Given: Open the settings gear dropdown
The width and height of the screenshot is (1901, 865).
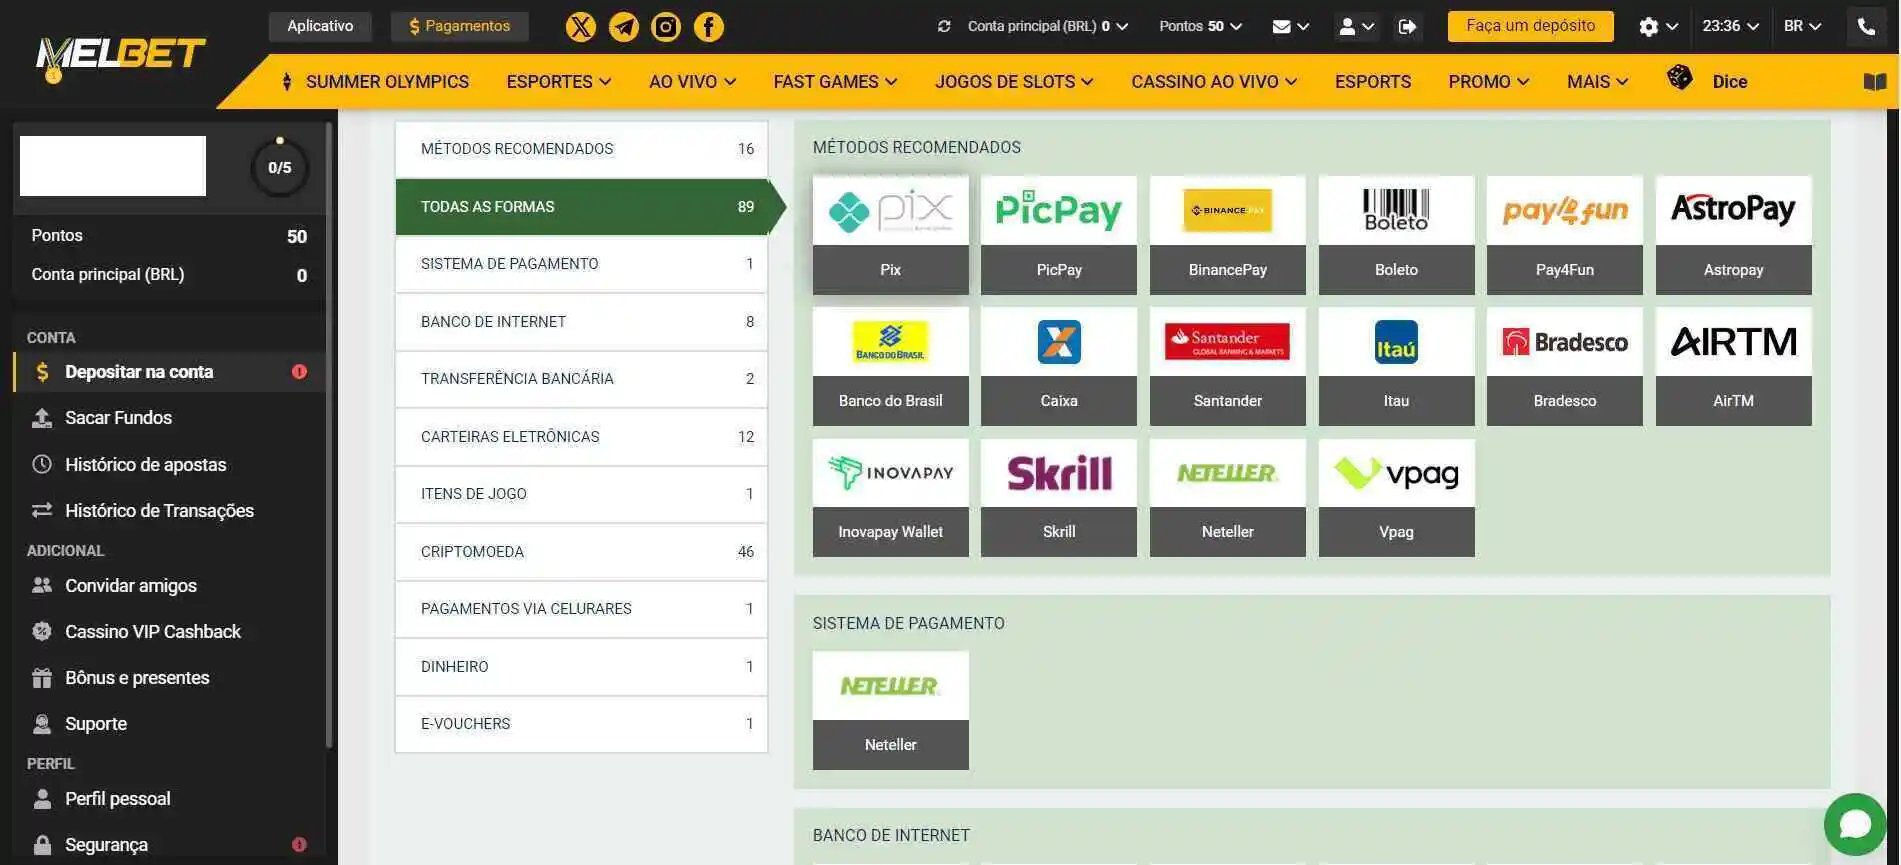Looking at the screenshot, I should pyautogui.click(x=1658, y=26).
